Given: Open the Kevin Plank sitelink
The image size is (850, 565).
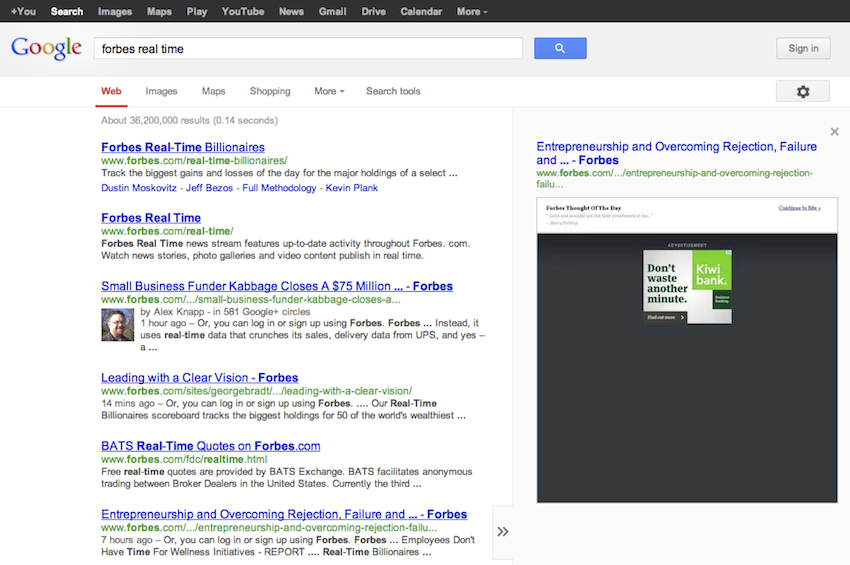Looking at the screenshot, I should [351, 188].
